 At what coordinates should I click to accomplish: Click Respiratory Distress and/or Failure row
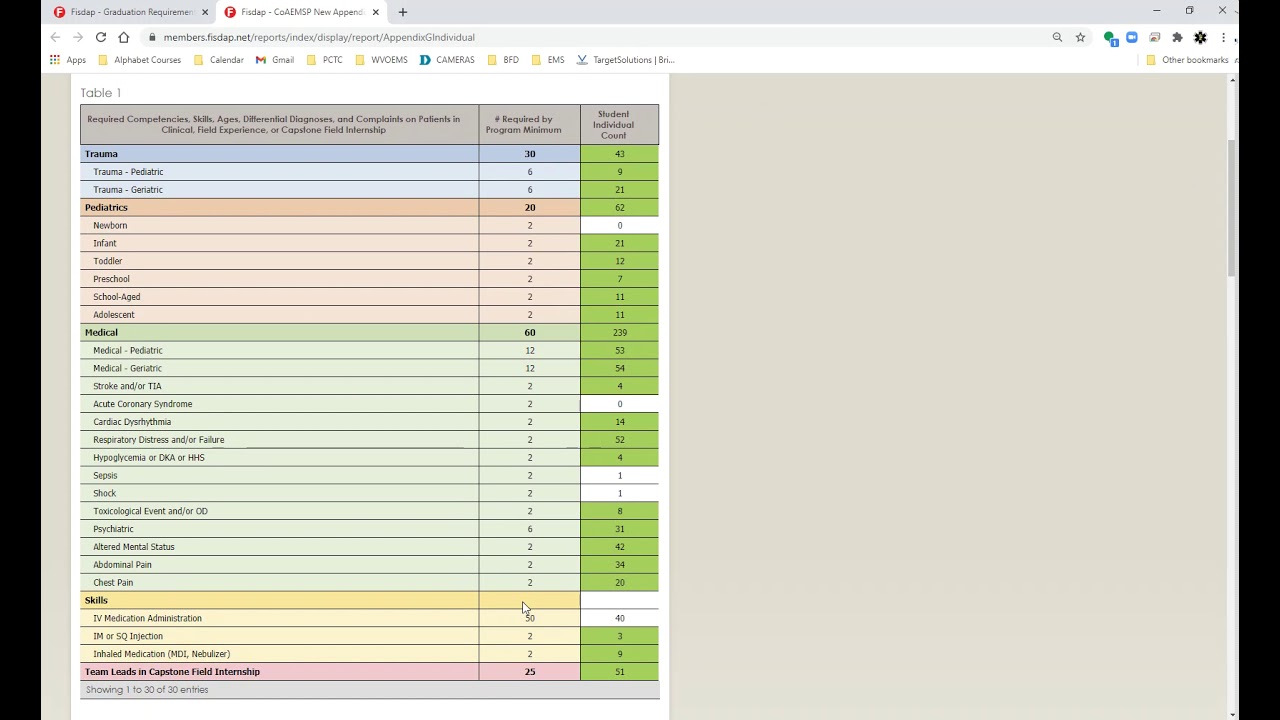coord(159,440)
